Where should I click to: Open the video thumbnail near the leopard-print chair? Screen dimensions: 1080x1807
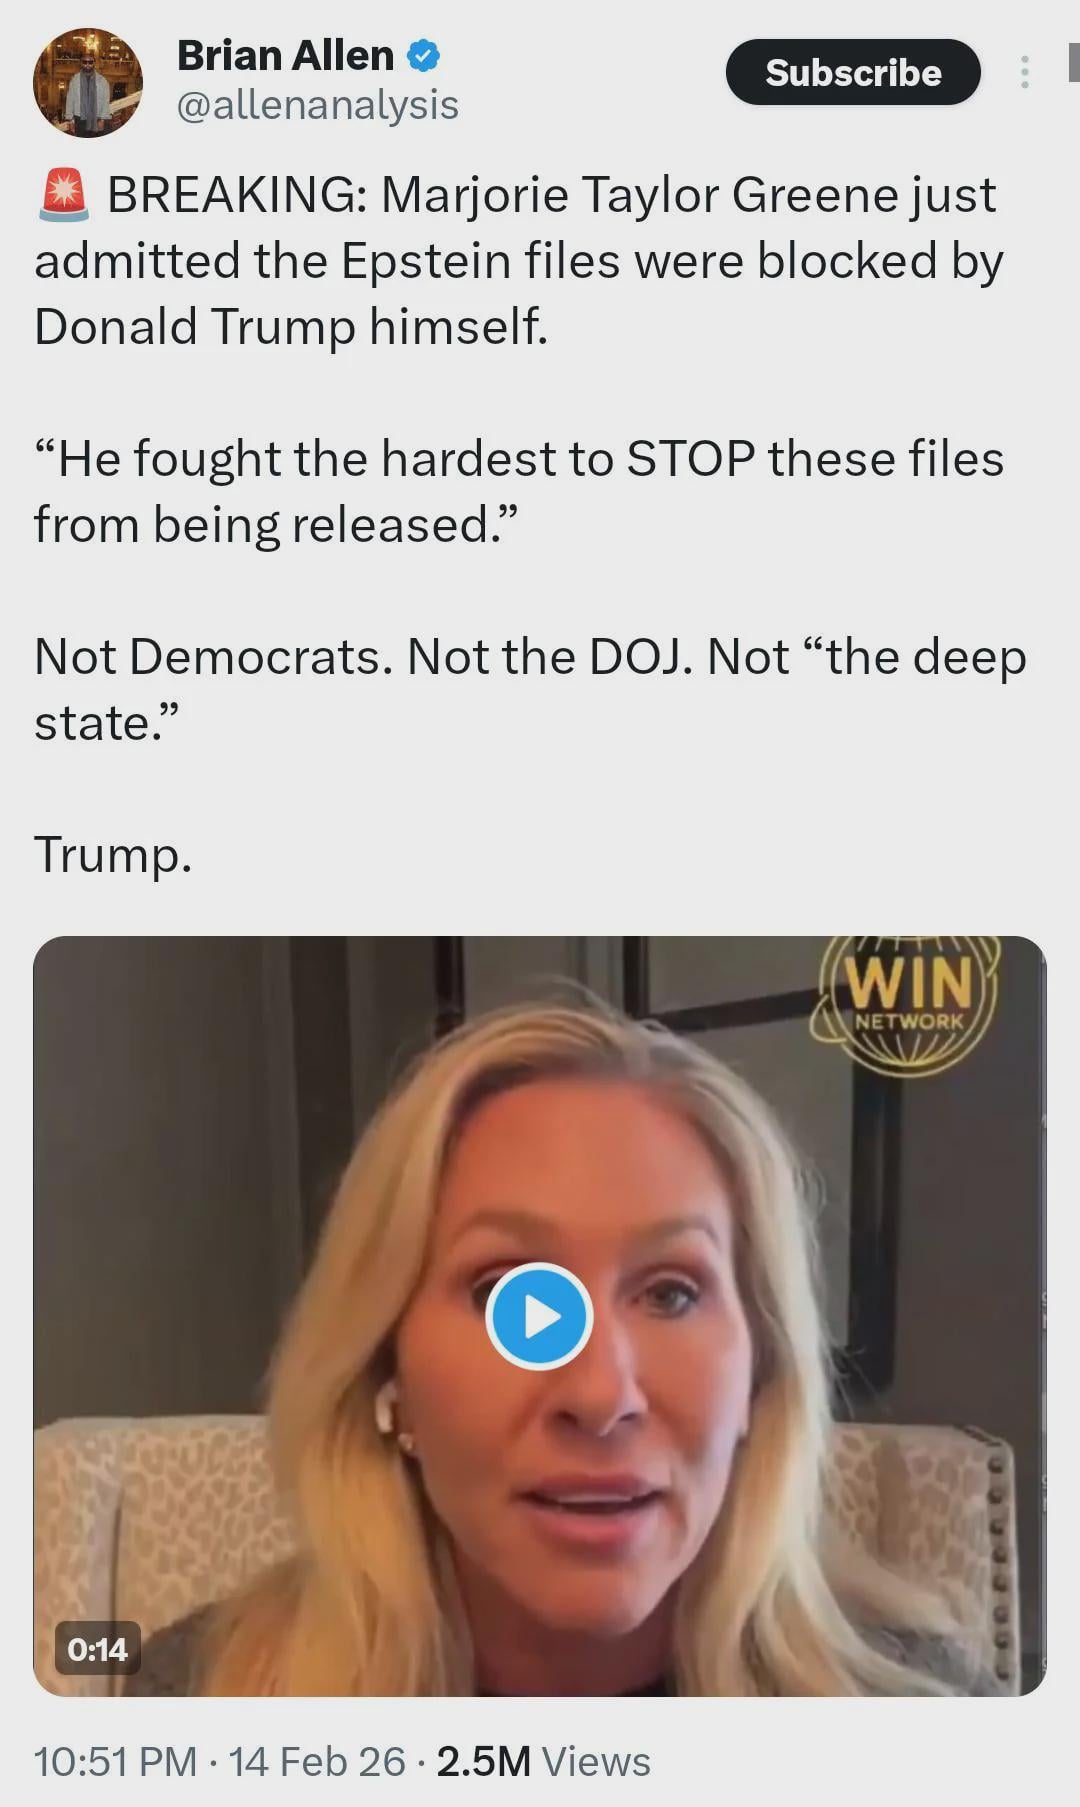tap(539, 1316)
